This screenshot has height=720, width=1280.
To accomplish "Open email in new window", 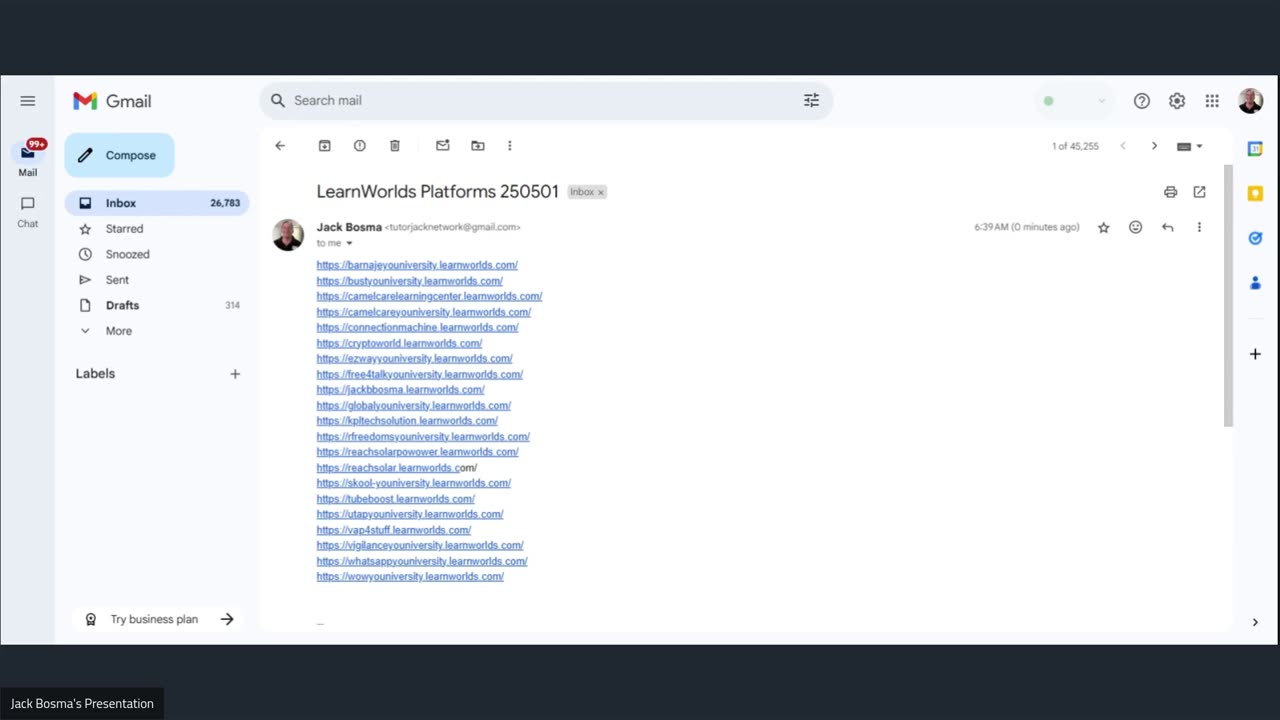I will point(1199,192).
